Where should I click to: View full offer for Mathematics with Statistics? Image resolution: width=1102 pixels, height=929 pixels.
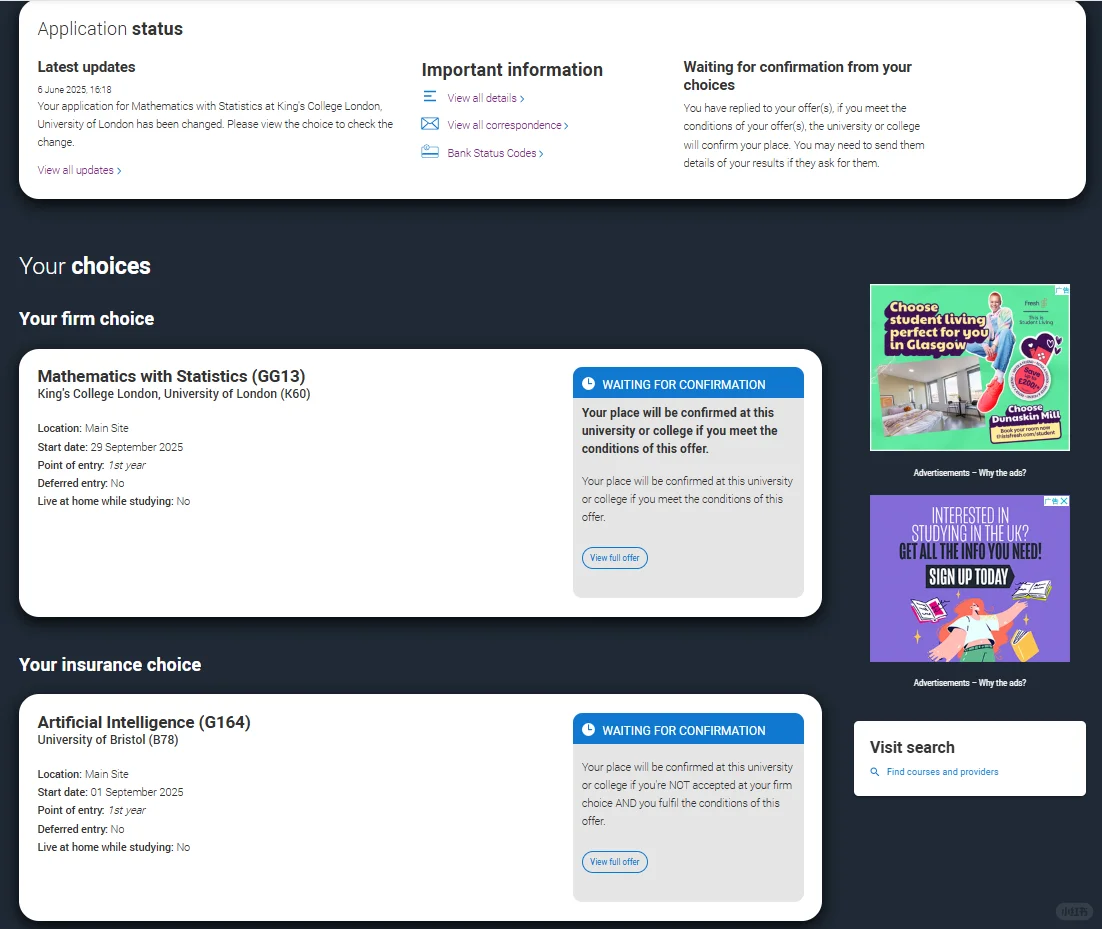pos(614,558)
